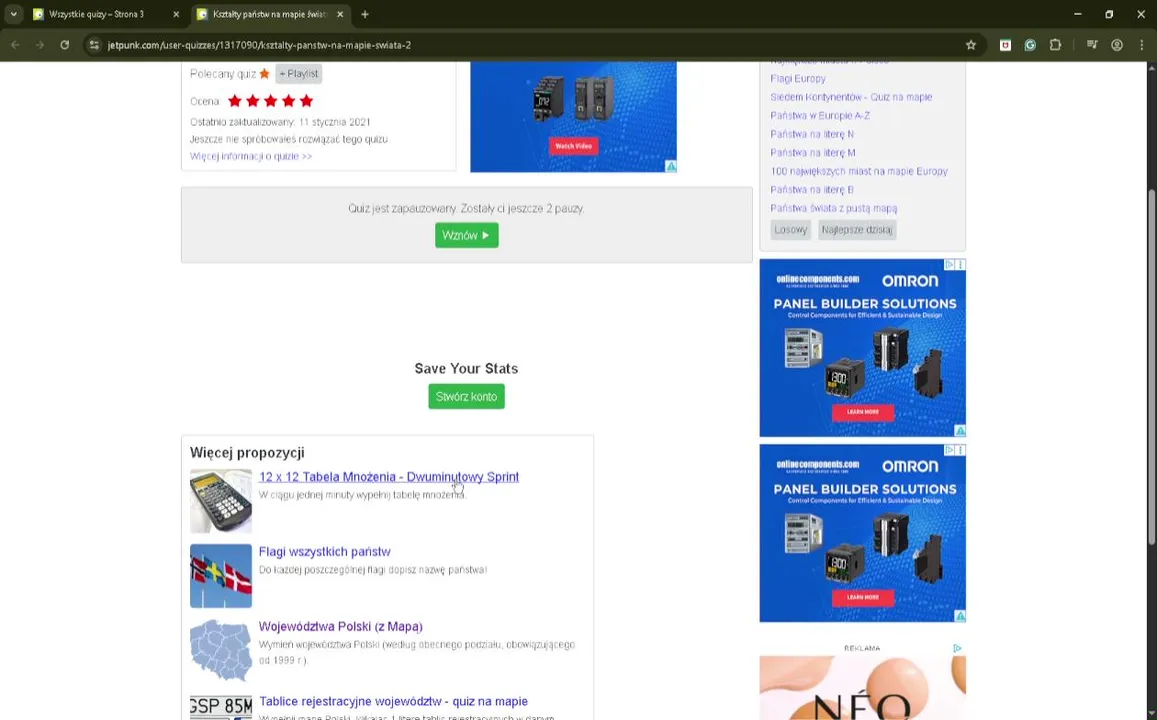Screen dimensions: 1157x720
Task: Open Flagi wszystkich państw quiz
Action: [325, 552]
